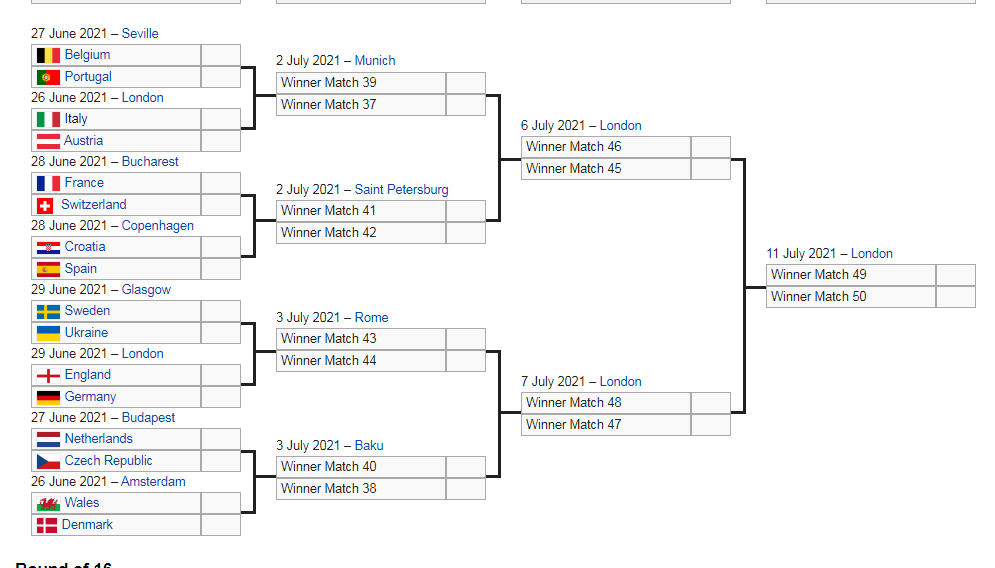Select the Winner Match 49 cell
995x568 pixels.
850,275
